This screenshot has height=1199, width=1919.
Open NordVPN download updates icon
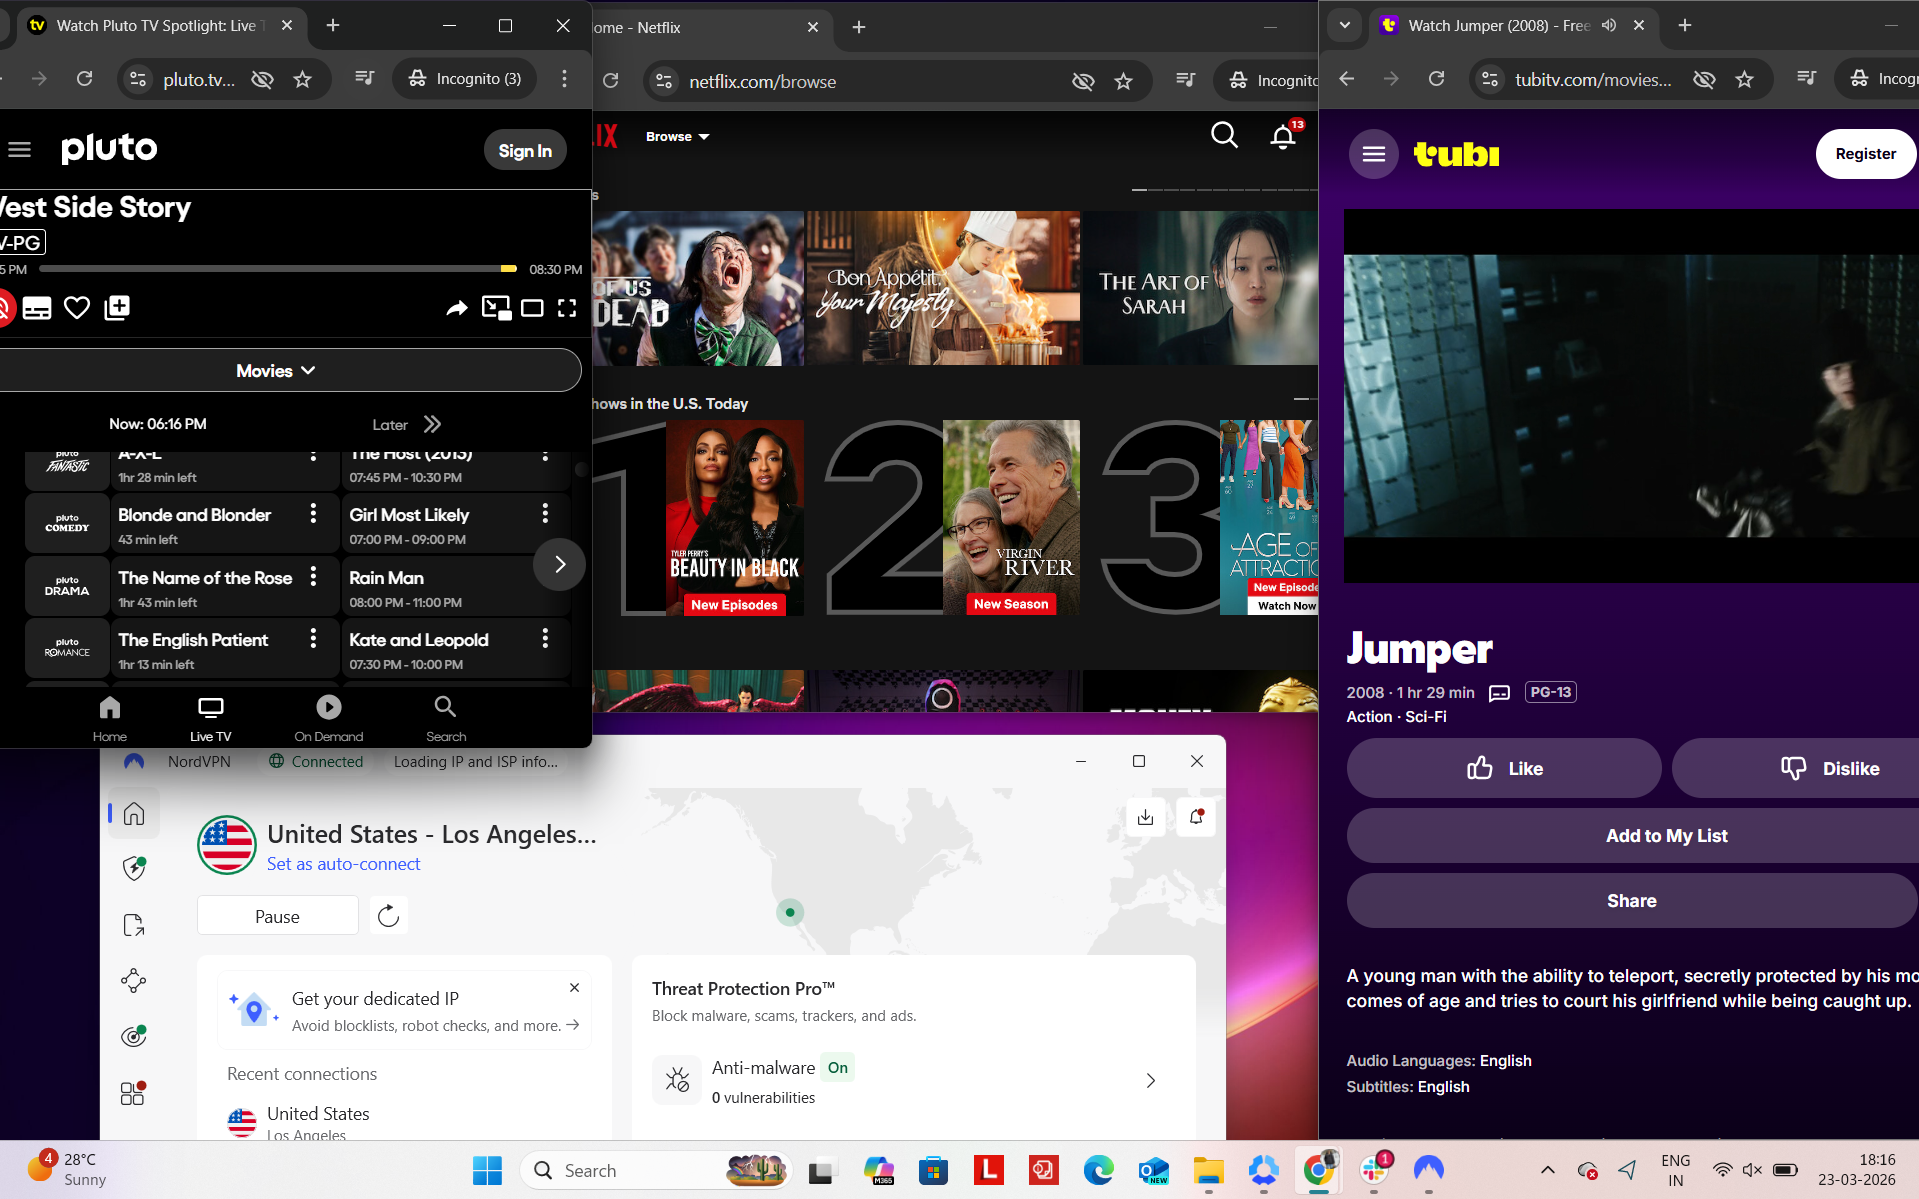click(1146, 817)
